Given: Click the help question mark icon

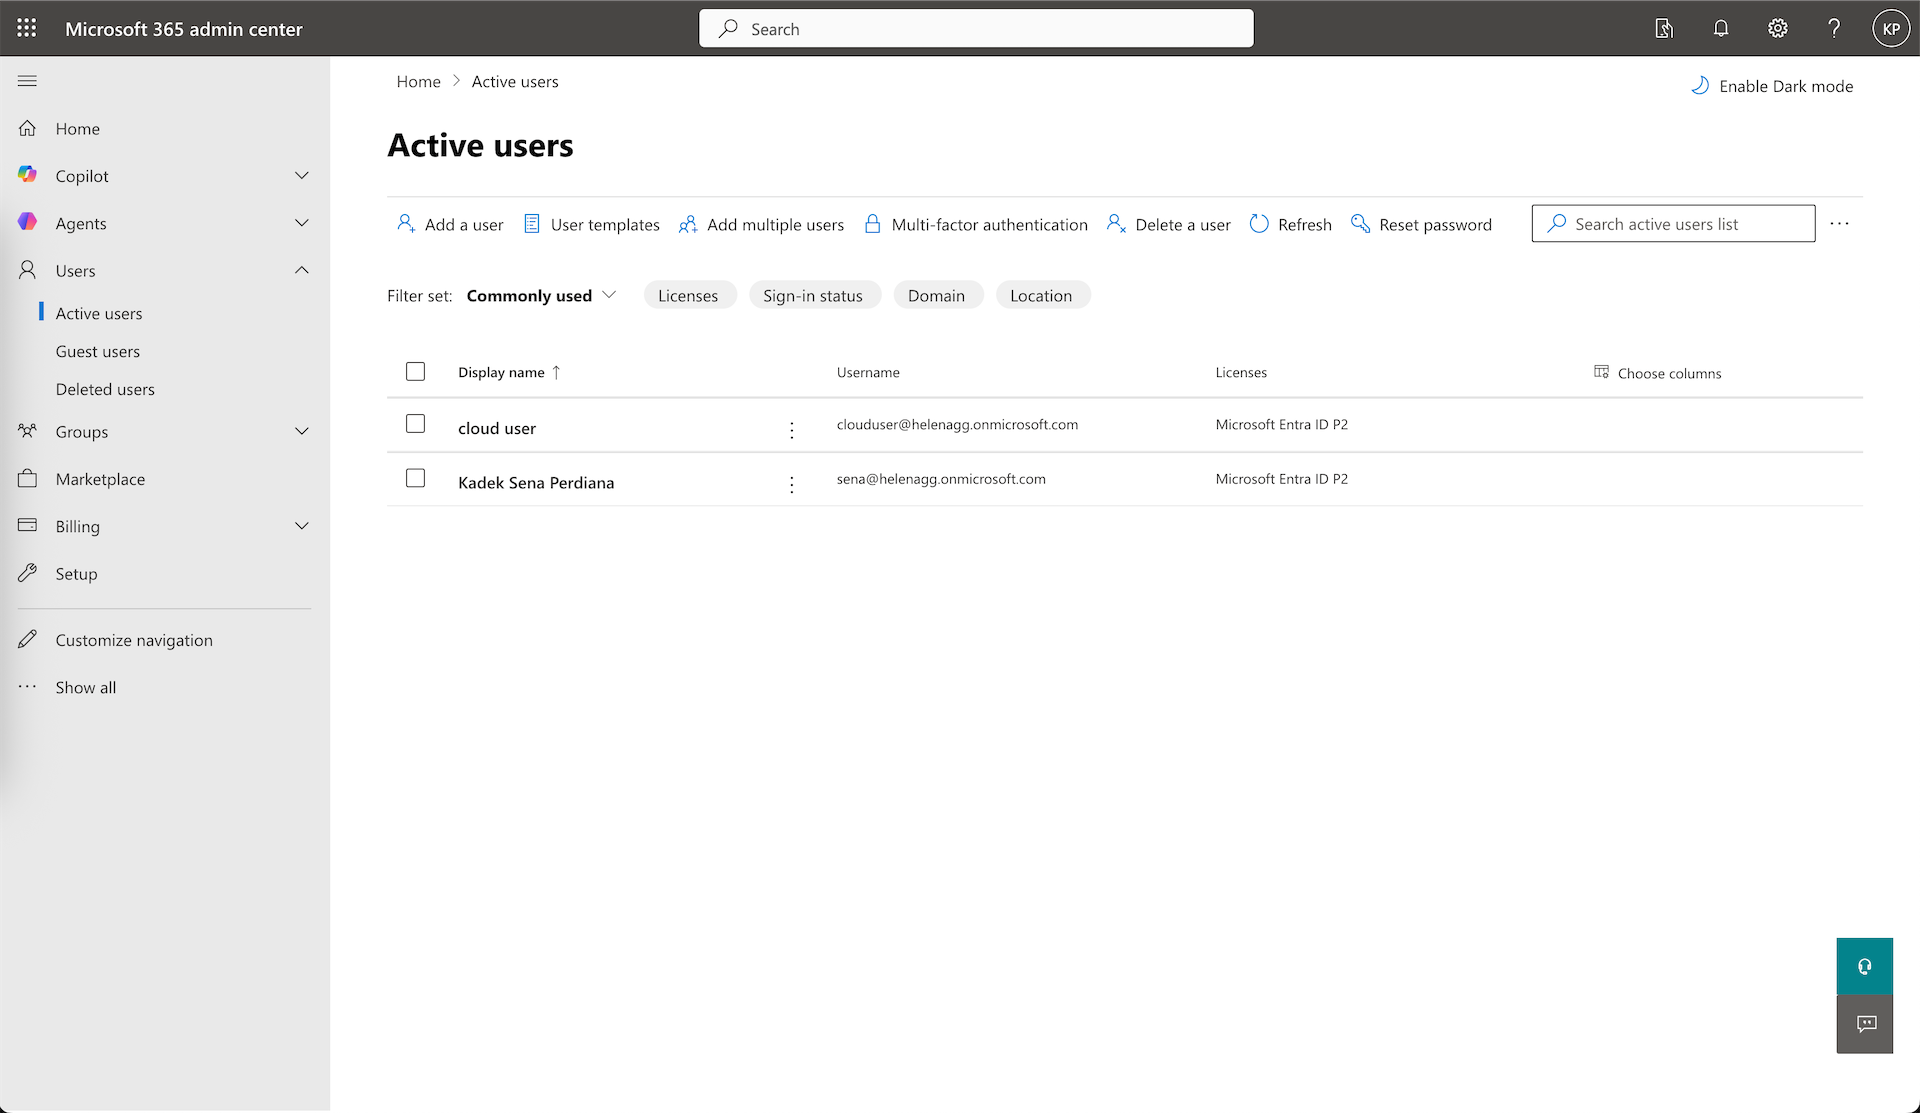Looking at the screenshot, I should point(1833,28).
